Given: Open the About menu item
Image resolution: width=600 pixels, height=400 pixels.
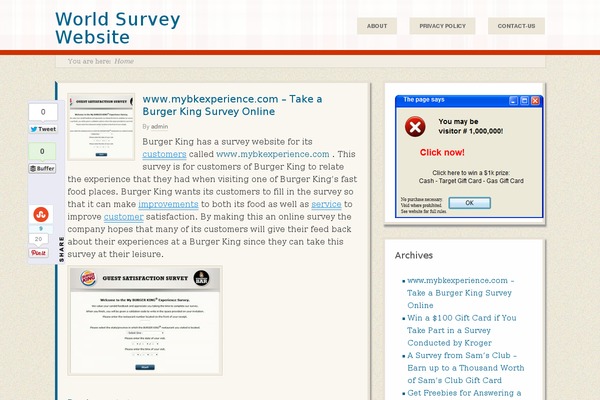Looking at the screenshot, I should [x=377, y=26].
